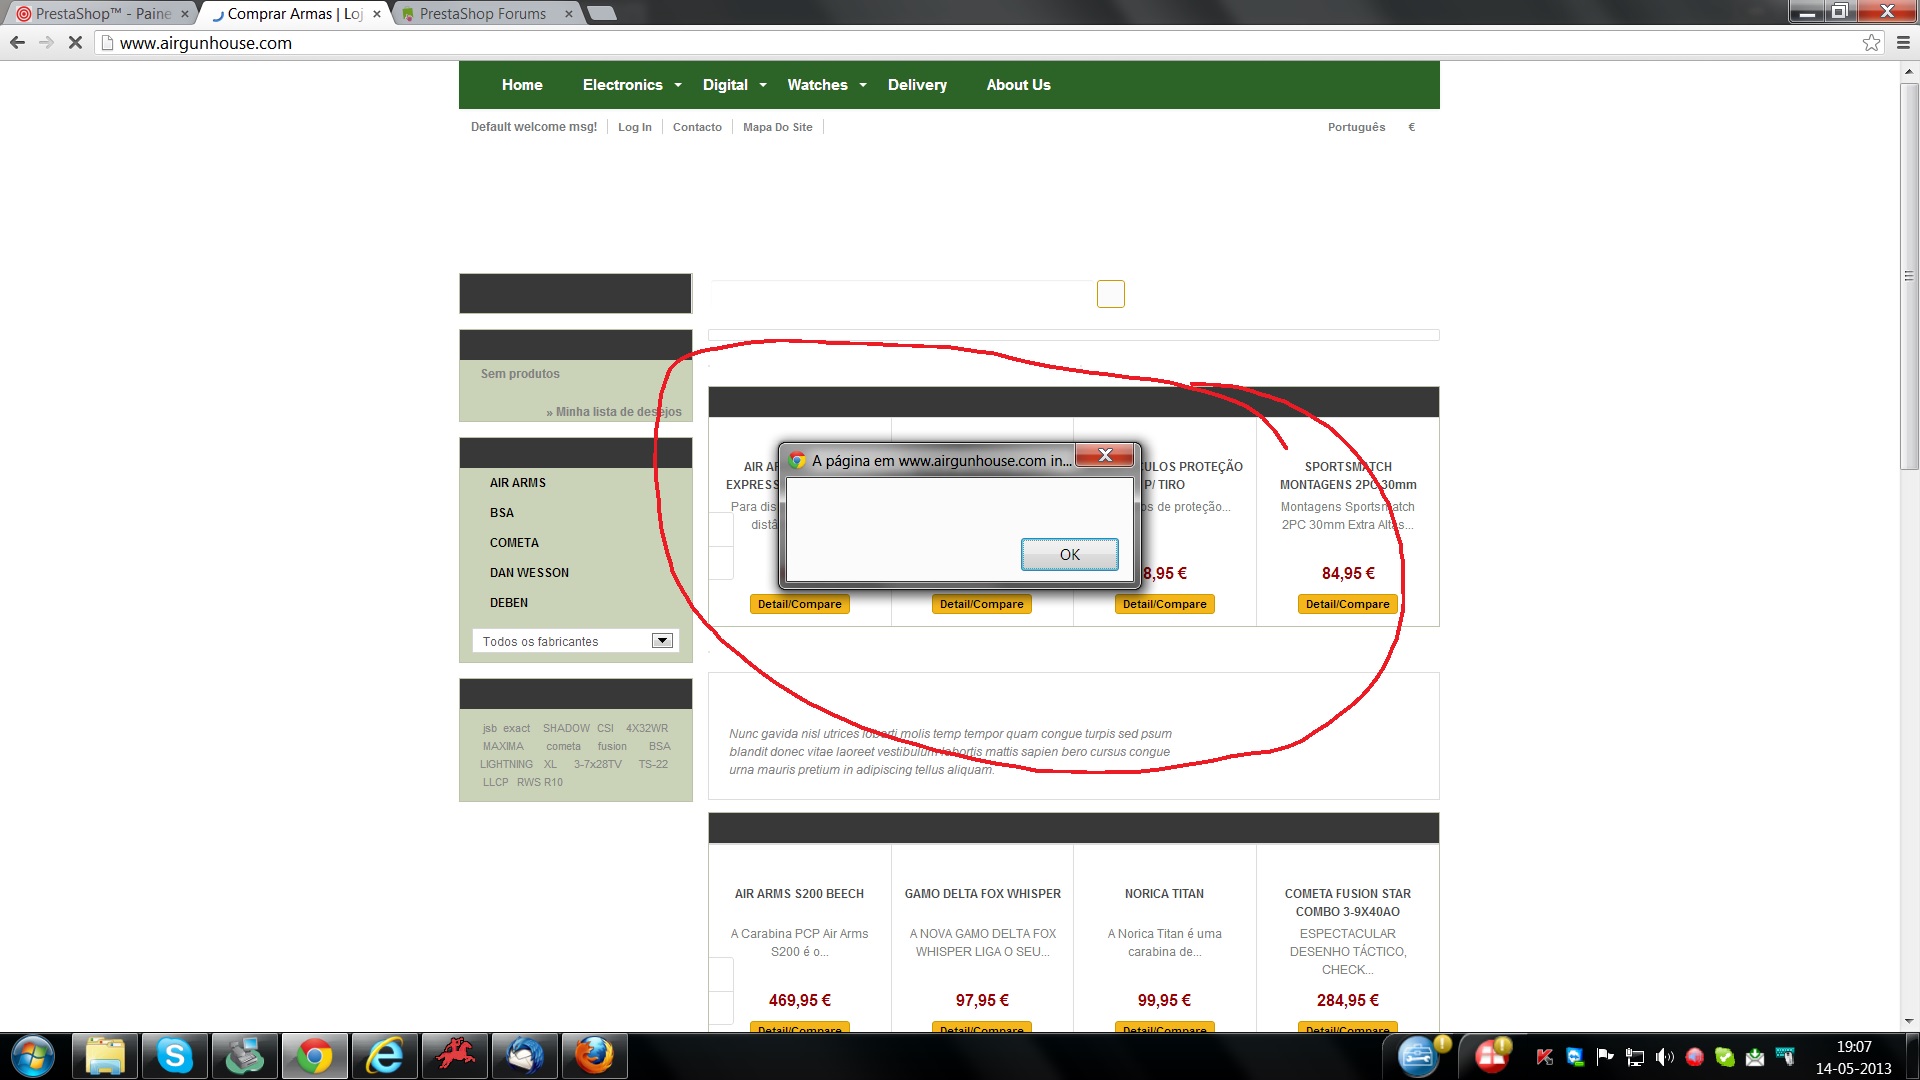Viewport: 1920px width, 1080px height.
Task: Click Detail/Compare for Sportsmatch Montagens
Action: pos(1347,604)
